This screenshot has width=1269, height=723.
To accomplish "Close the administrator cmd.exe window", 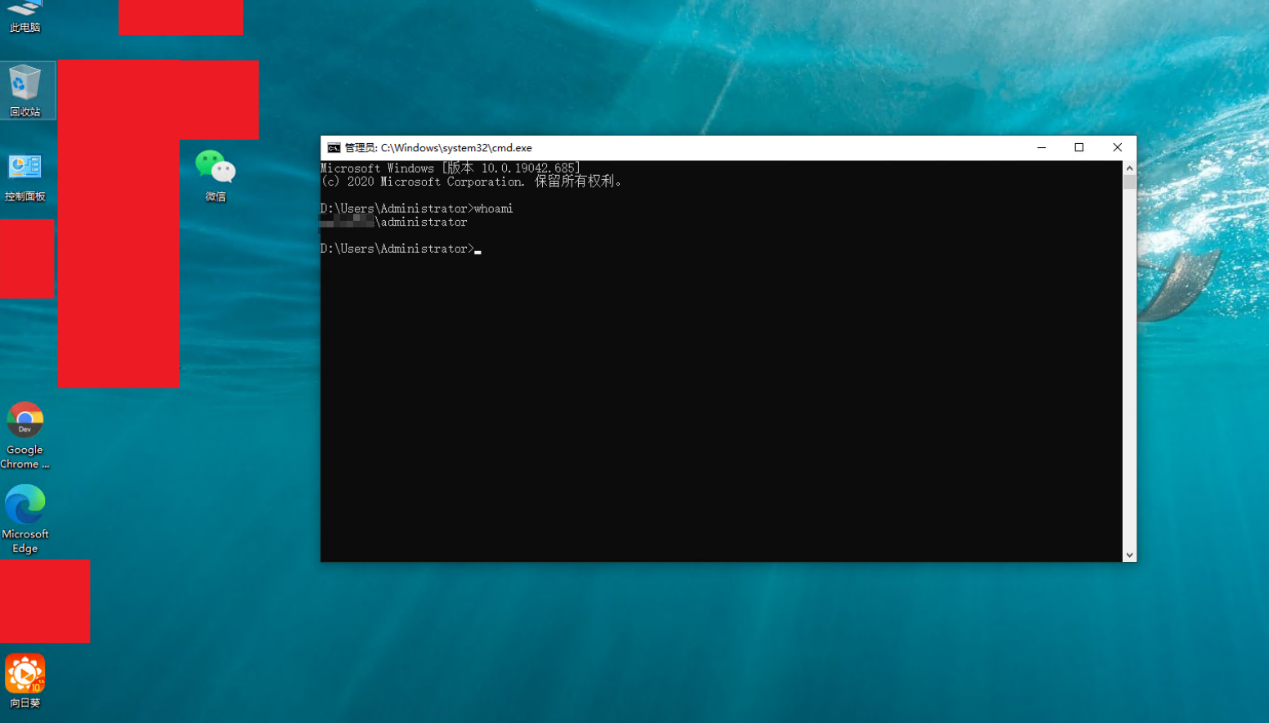I will tap(1117, 148).
